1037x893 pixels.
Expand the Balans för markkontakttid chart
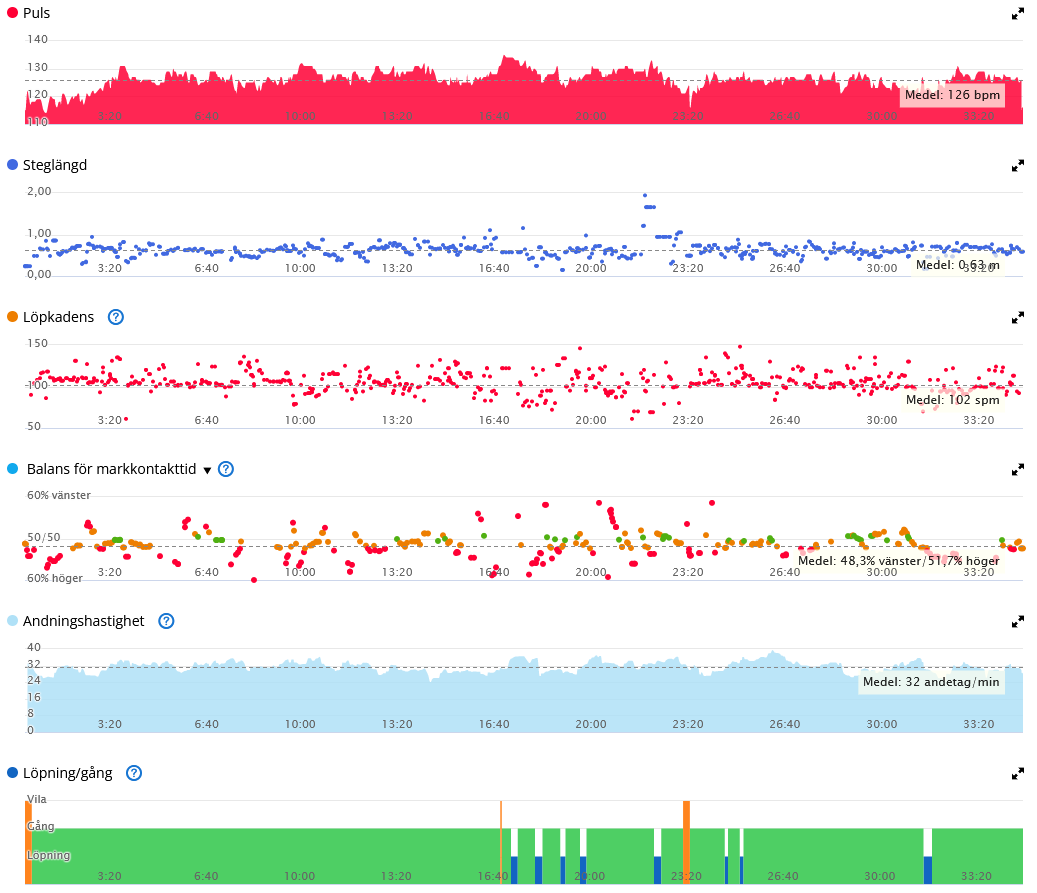(x=1018, y=470)
